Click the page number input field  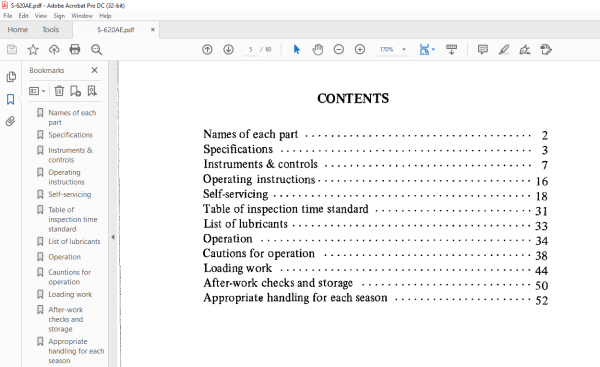point(251,49)
